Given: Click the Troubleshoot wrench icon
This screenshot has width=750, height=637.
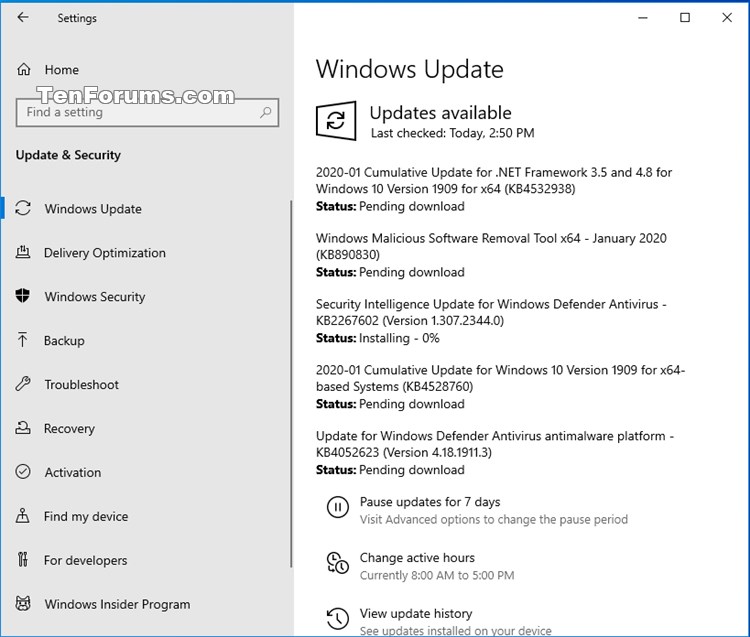Looking at the screenshot, I should click(22, 384).
